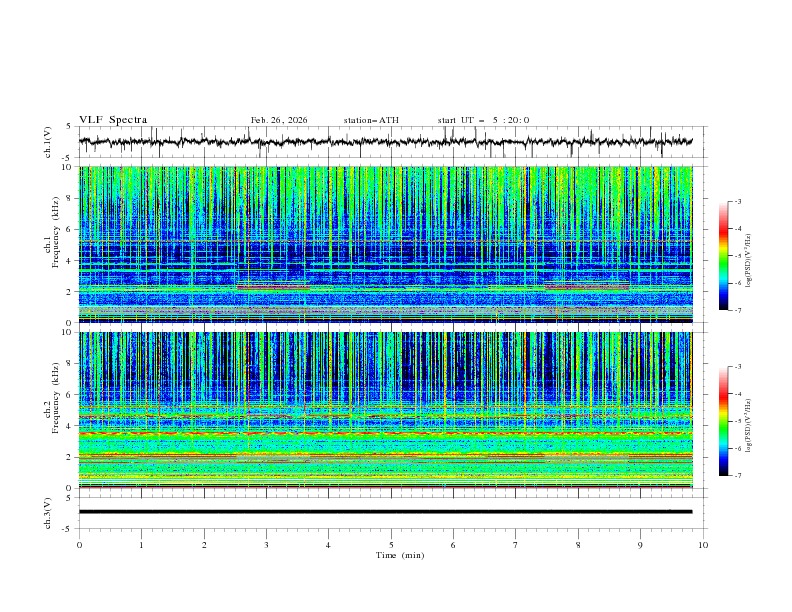Click the red band in ch.1 spectrogram near 8 minutes
The image size is (792, 612).
(x=587, y=287)
